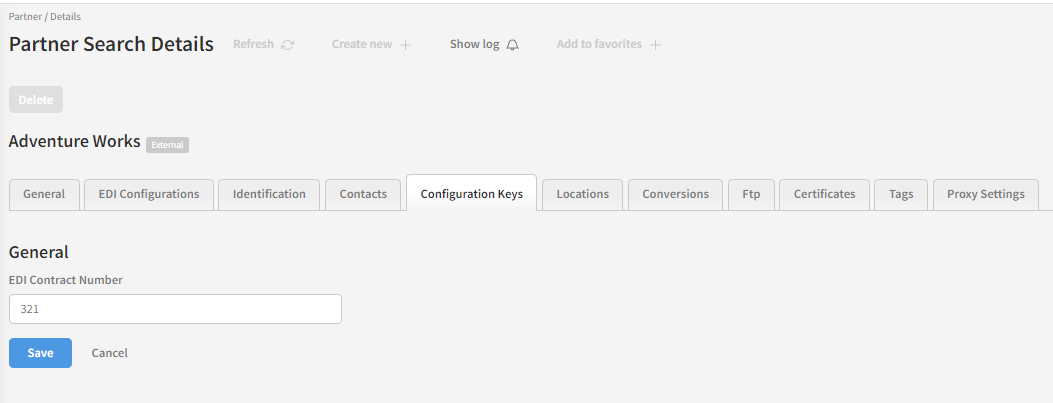This screenshot has width=1053, height=403.
Task: Click the Partner breadcrumb link
Action: (x=24, y=17)
